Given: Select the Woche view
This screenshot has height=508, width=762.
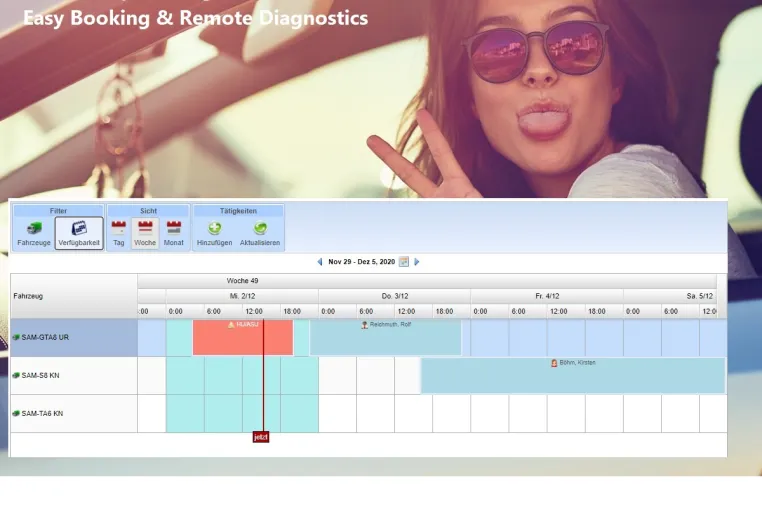Looking at the screenshot, I should [145, 233].
